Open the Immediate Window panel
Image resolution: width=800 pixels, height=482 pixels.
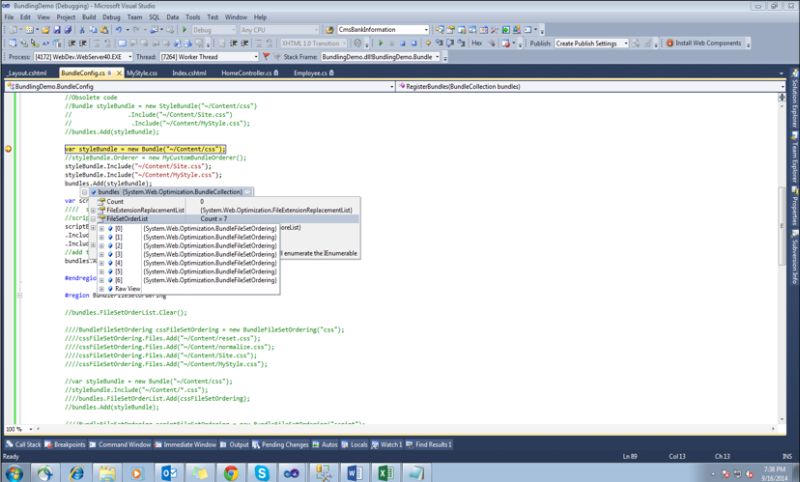(x=192, y=444)
